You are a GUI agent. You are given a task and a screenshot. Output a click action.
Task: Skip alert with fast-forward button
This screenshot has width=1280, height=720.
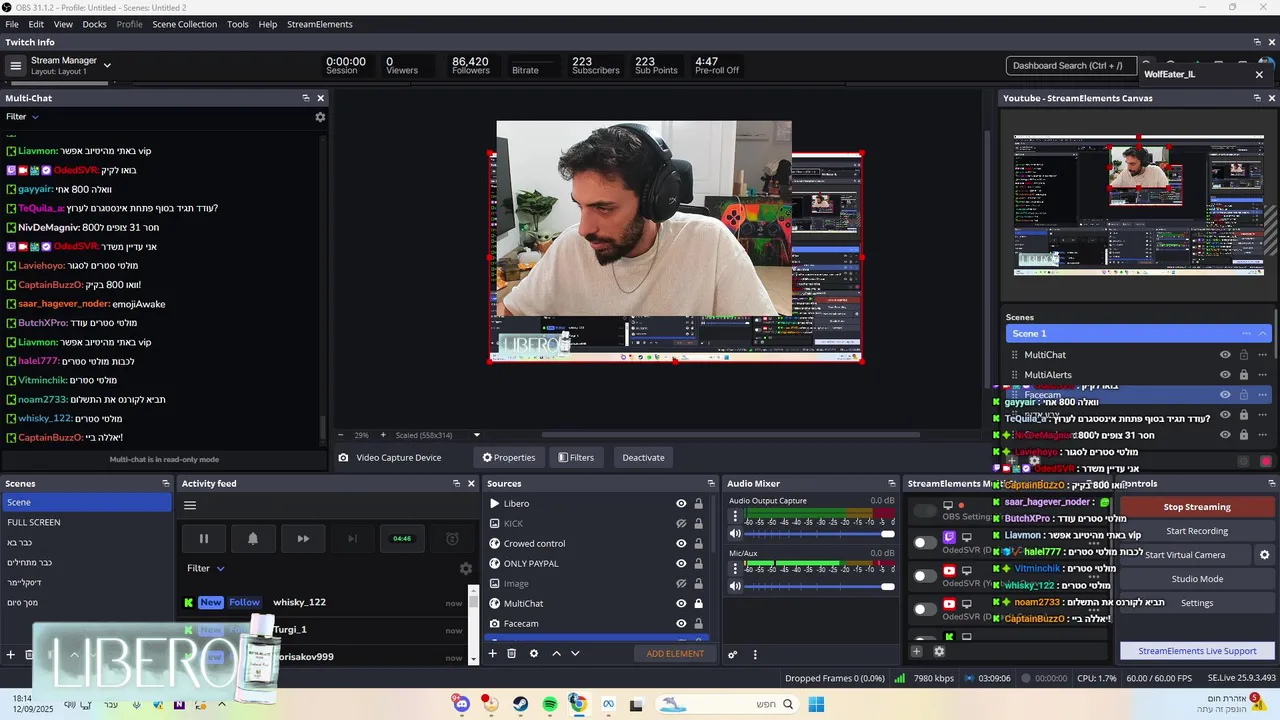coord(303,538)
